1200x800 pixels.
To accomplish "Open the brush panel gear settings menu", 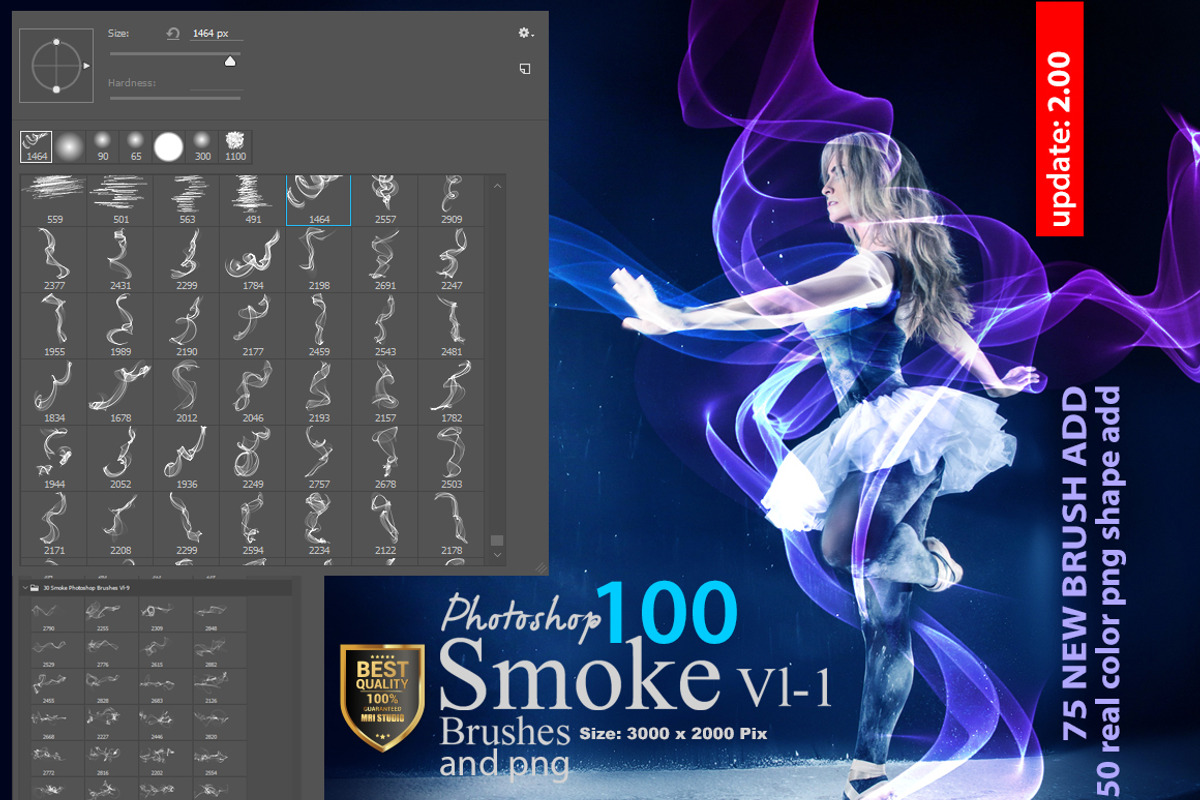I will click(x=525, y=33).
